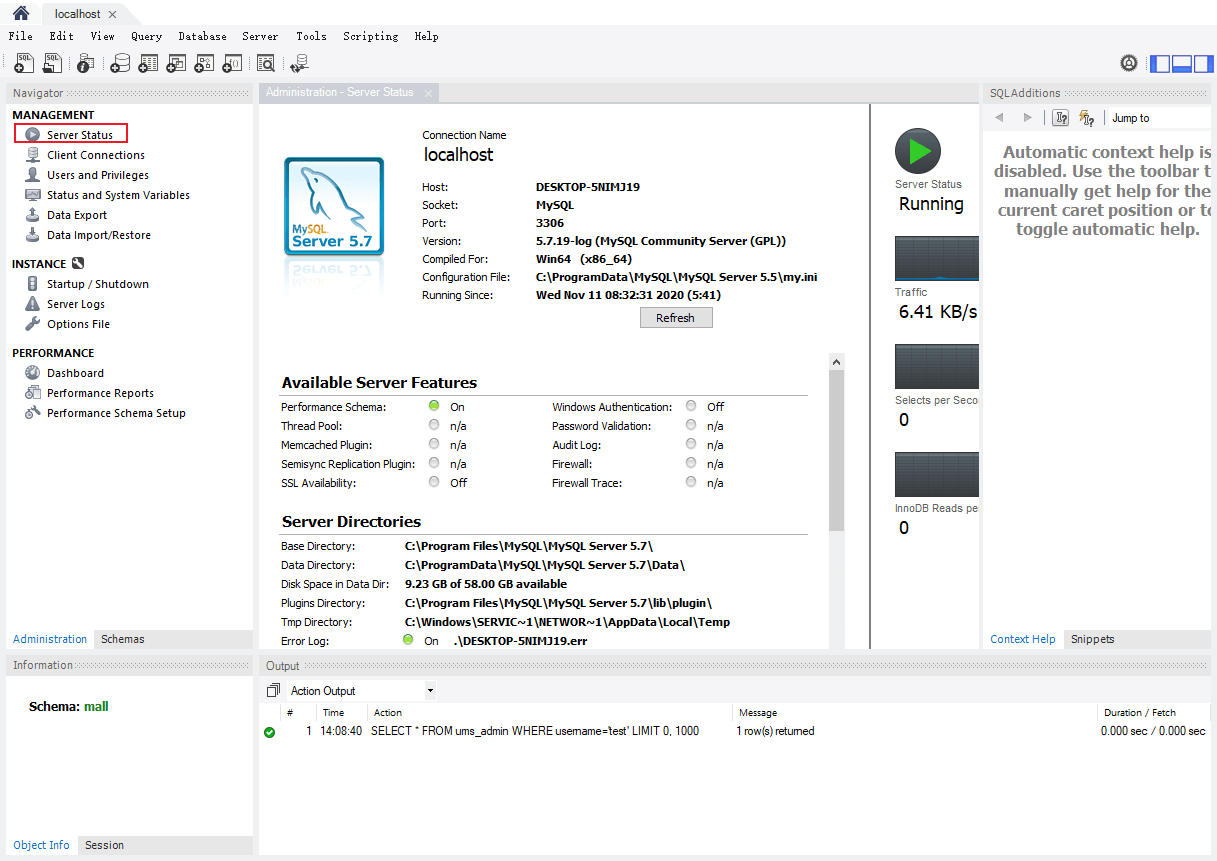The height and width of the screenshot is (861, 1217).
Task: Open the Database menu
Action: click(202, 36)
